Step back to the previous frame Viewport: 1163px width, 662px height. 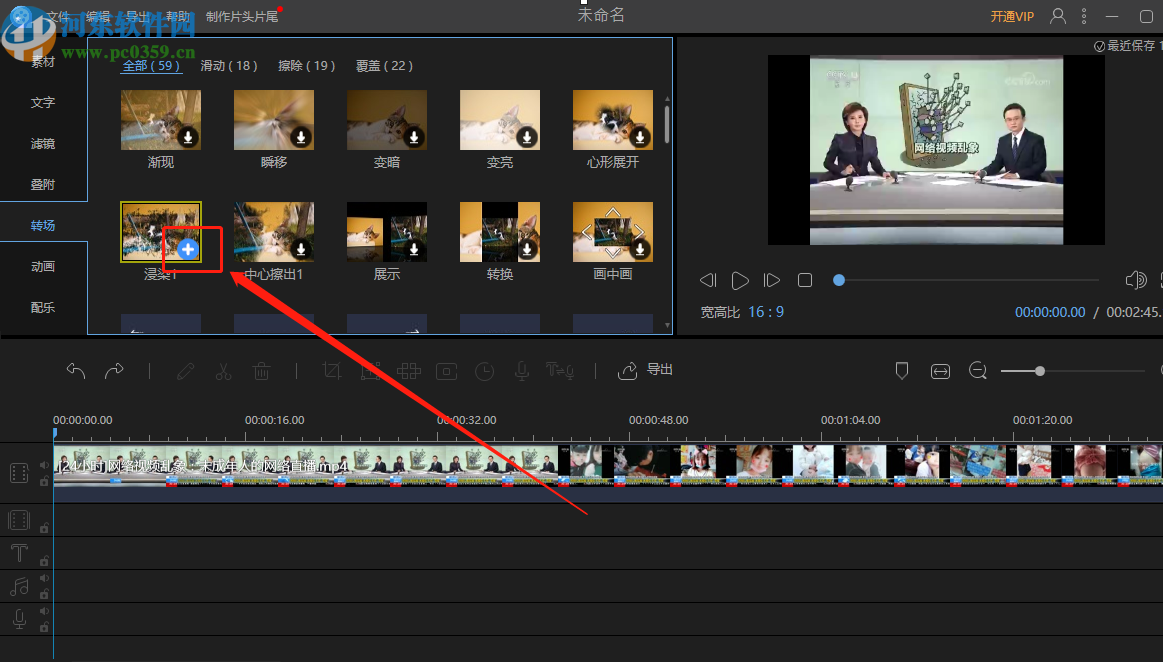point(708,280)
